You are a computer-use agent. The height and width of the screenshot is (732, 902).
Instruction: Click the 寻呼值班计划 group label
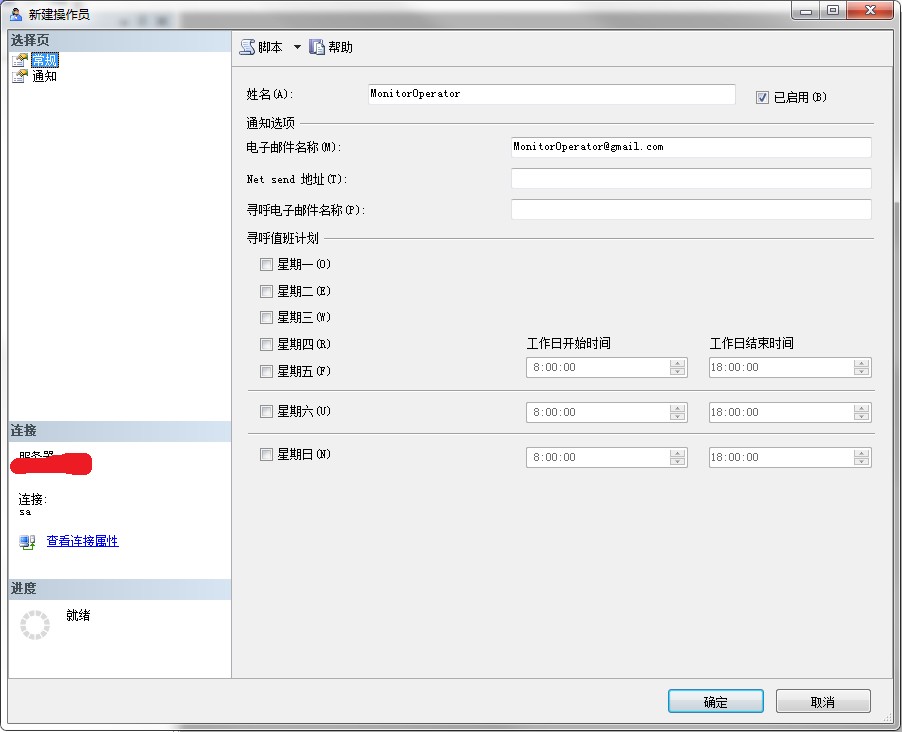pyautogui.click(x=282, y=238)
